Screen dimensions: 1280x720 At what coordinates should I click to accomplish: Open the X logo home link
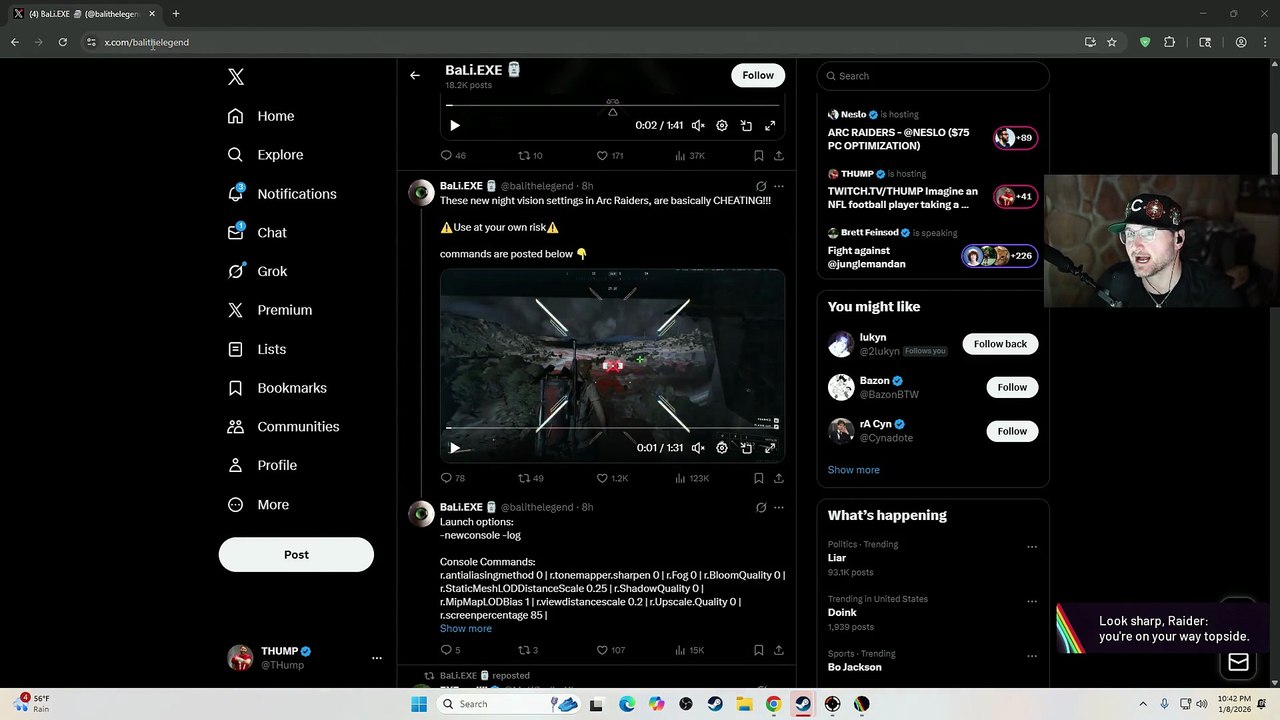click(236, 77)
